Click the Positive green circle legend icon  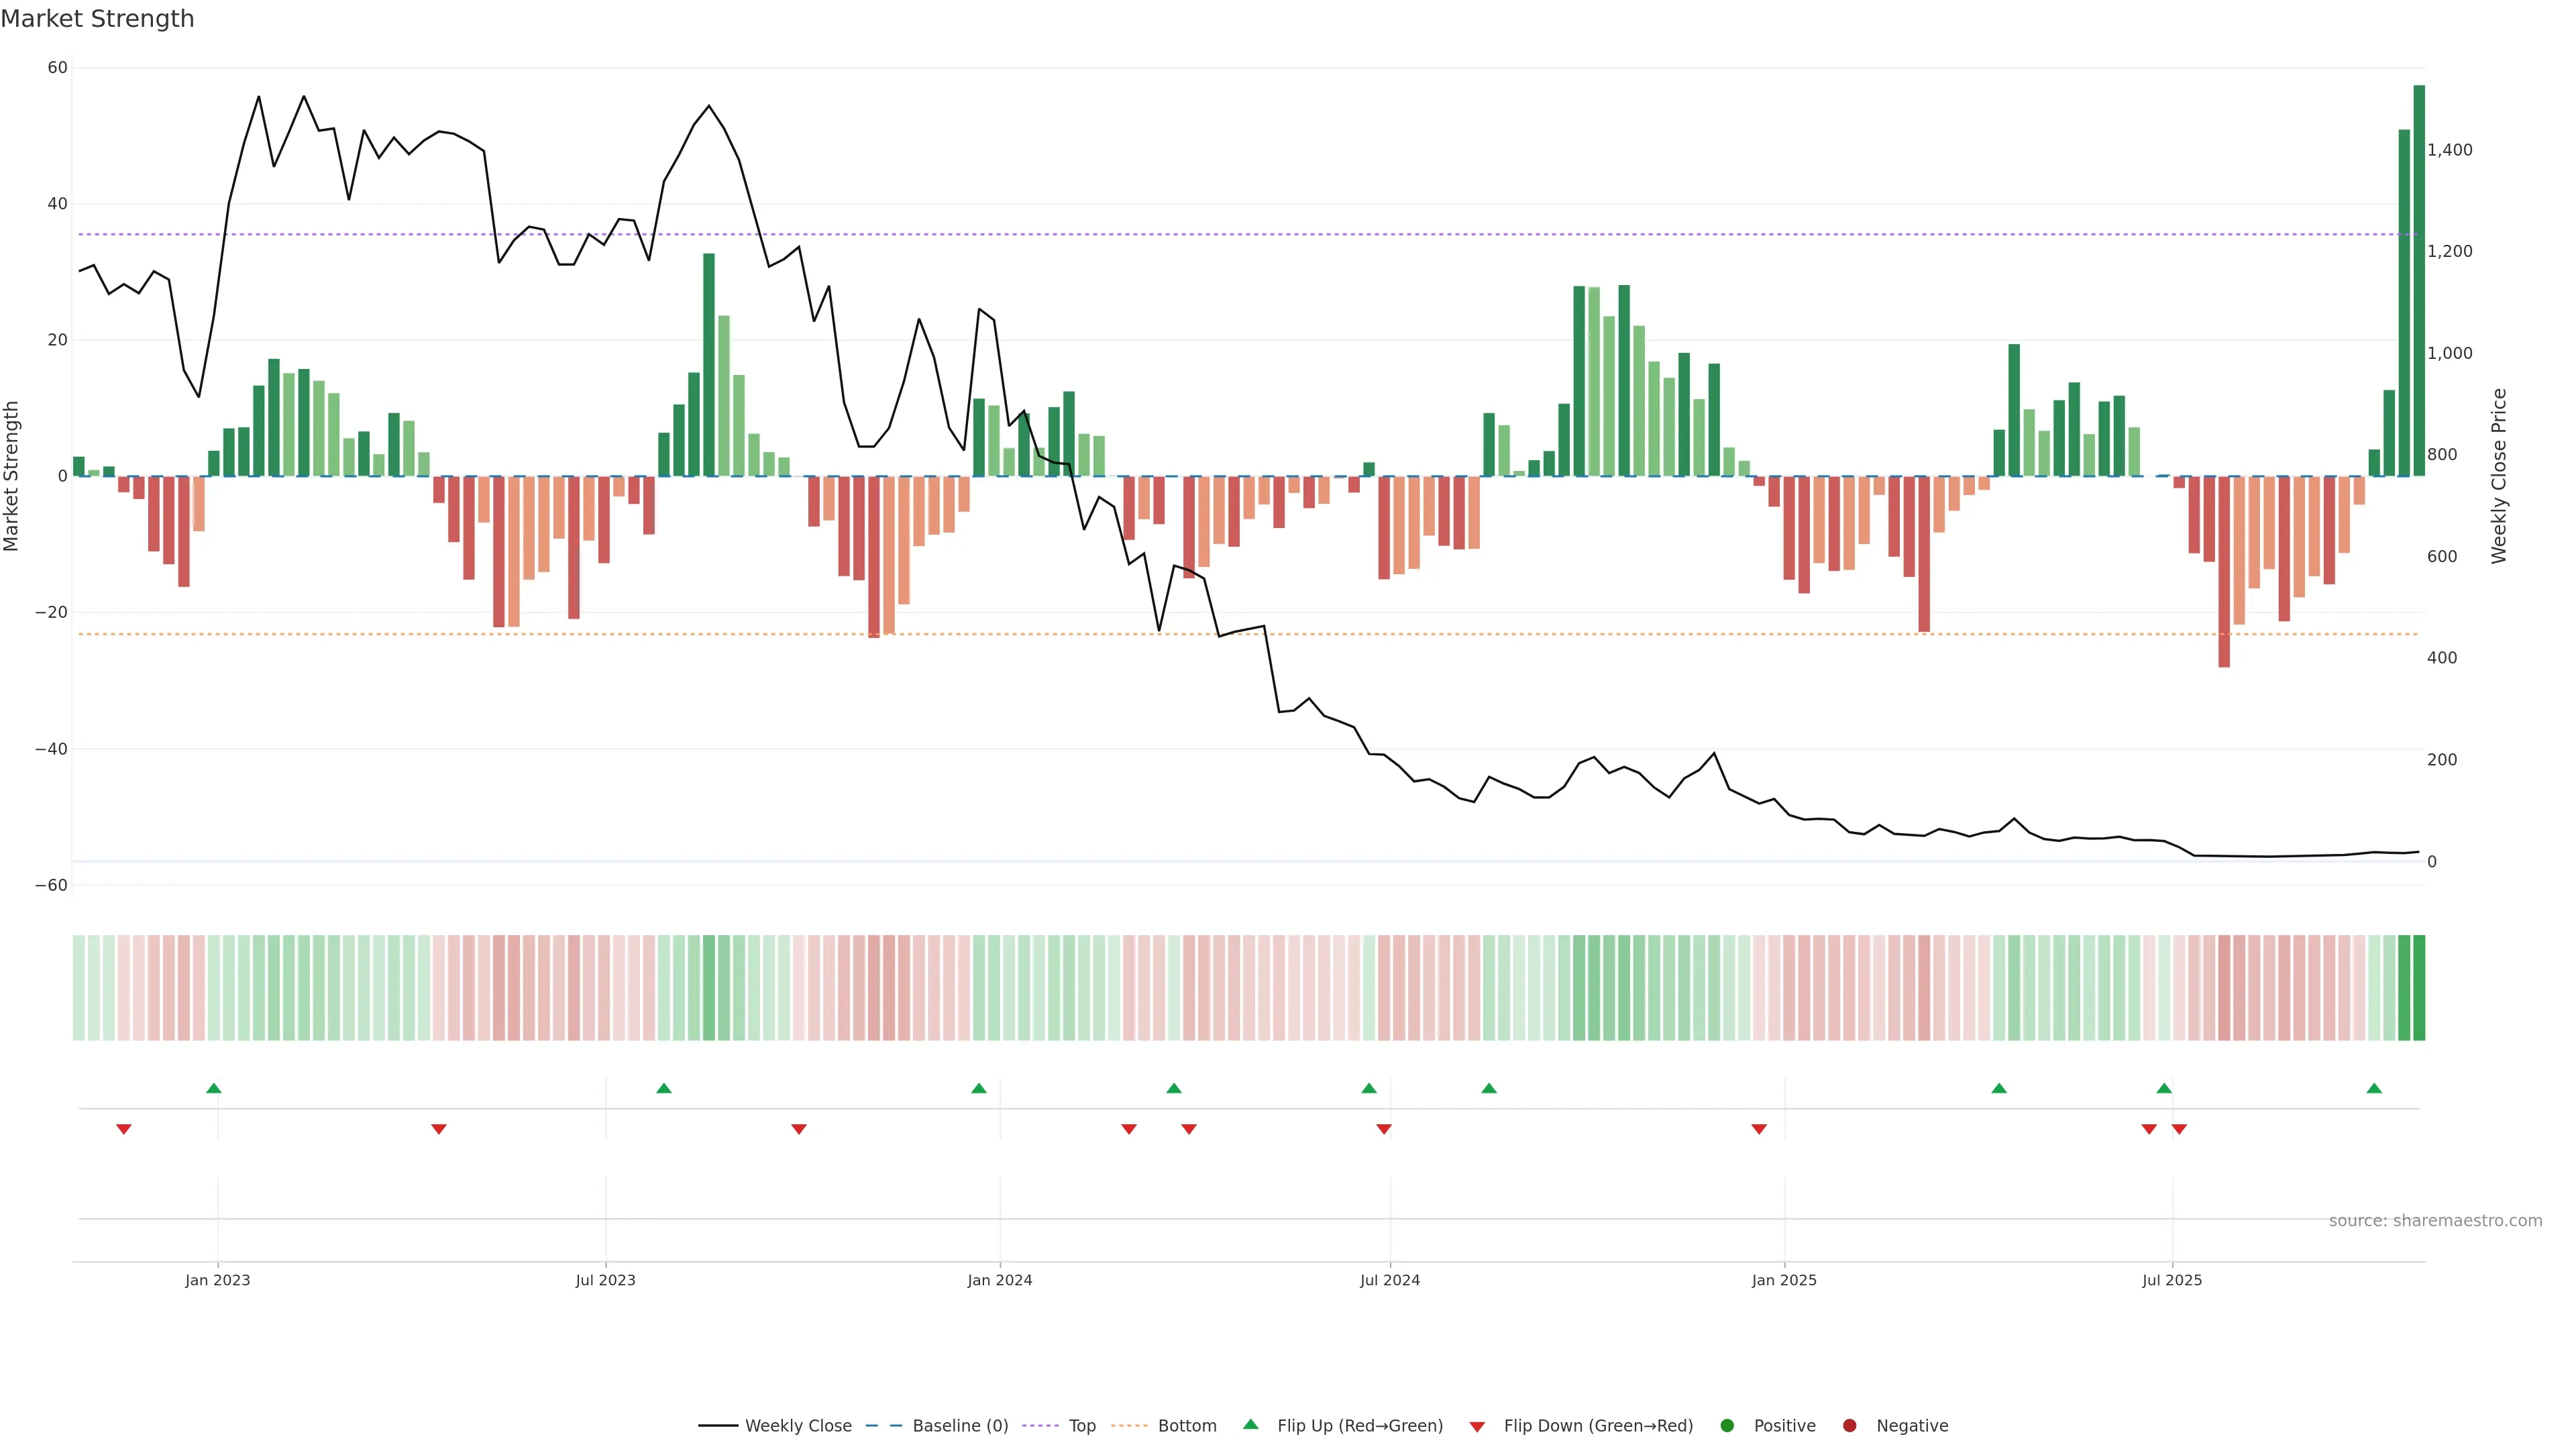point(1727,1425)
